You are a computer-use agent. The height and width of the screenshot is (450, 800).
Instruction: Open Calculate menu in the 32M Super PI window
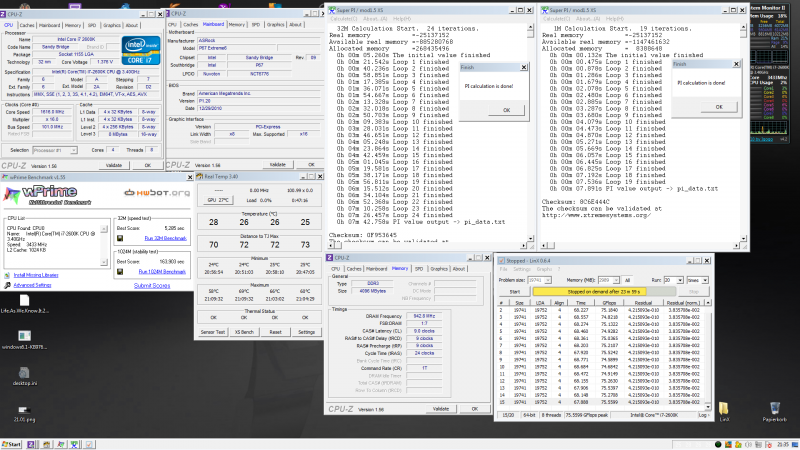pos(343,19)
